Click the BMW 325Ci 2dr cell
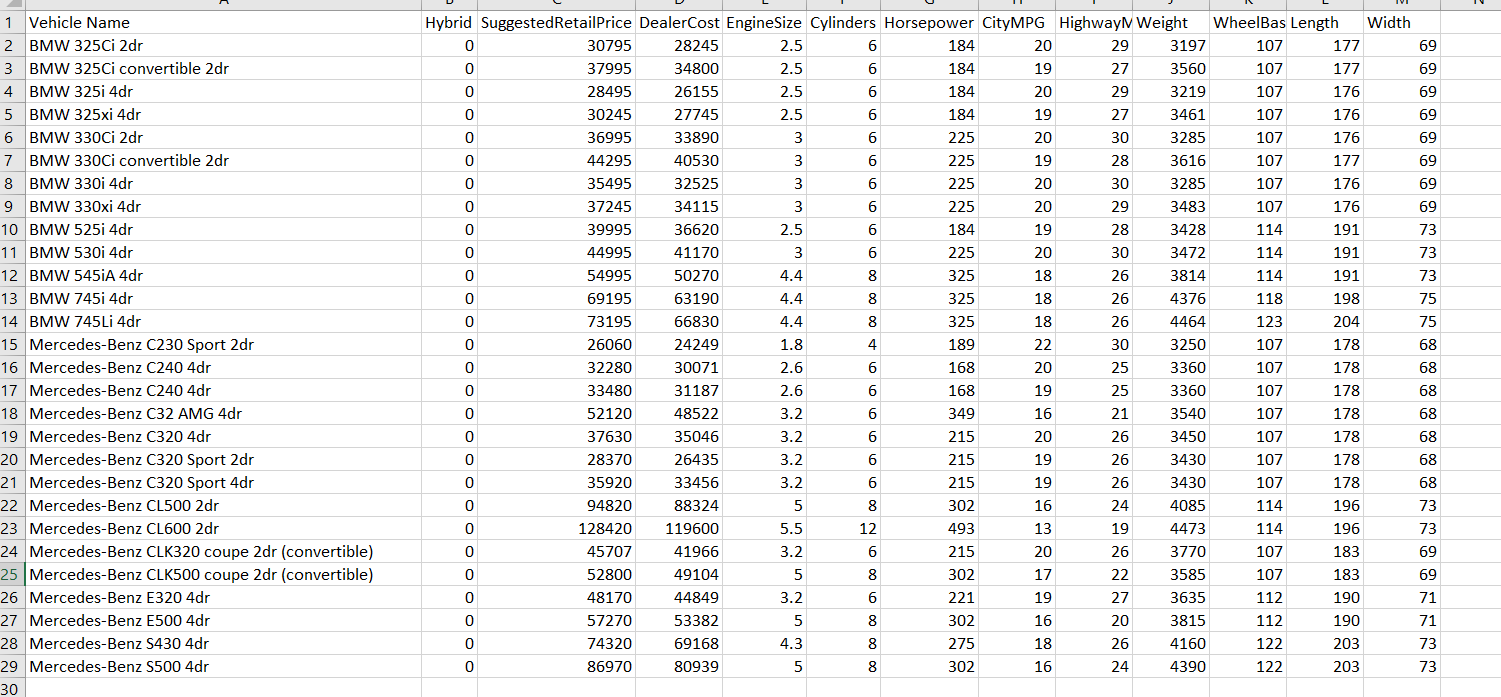The image size is (1501, 697). point(223,45)
